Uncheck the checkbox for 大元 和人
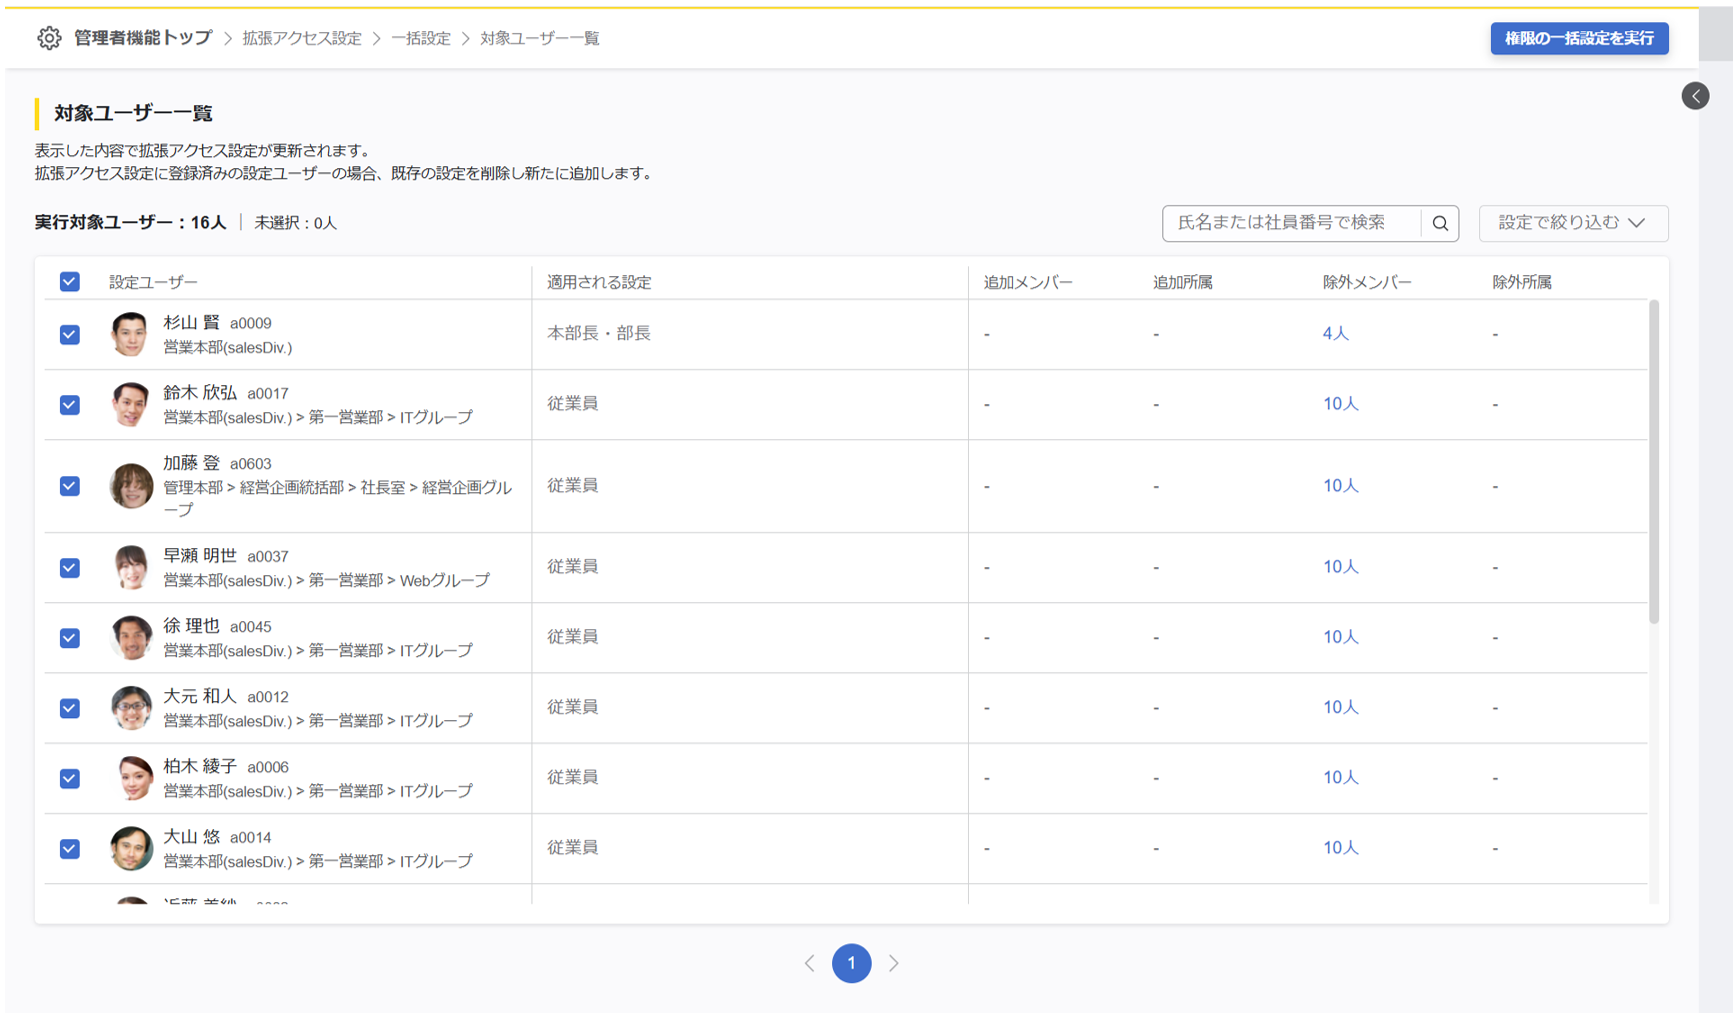The height and width of the screenshot is (1014, 1734). 69,708
